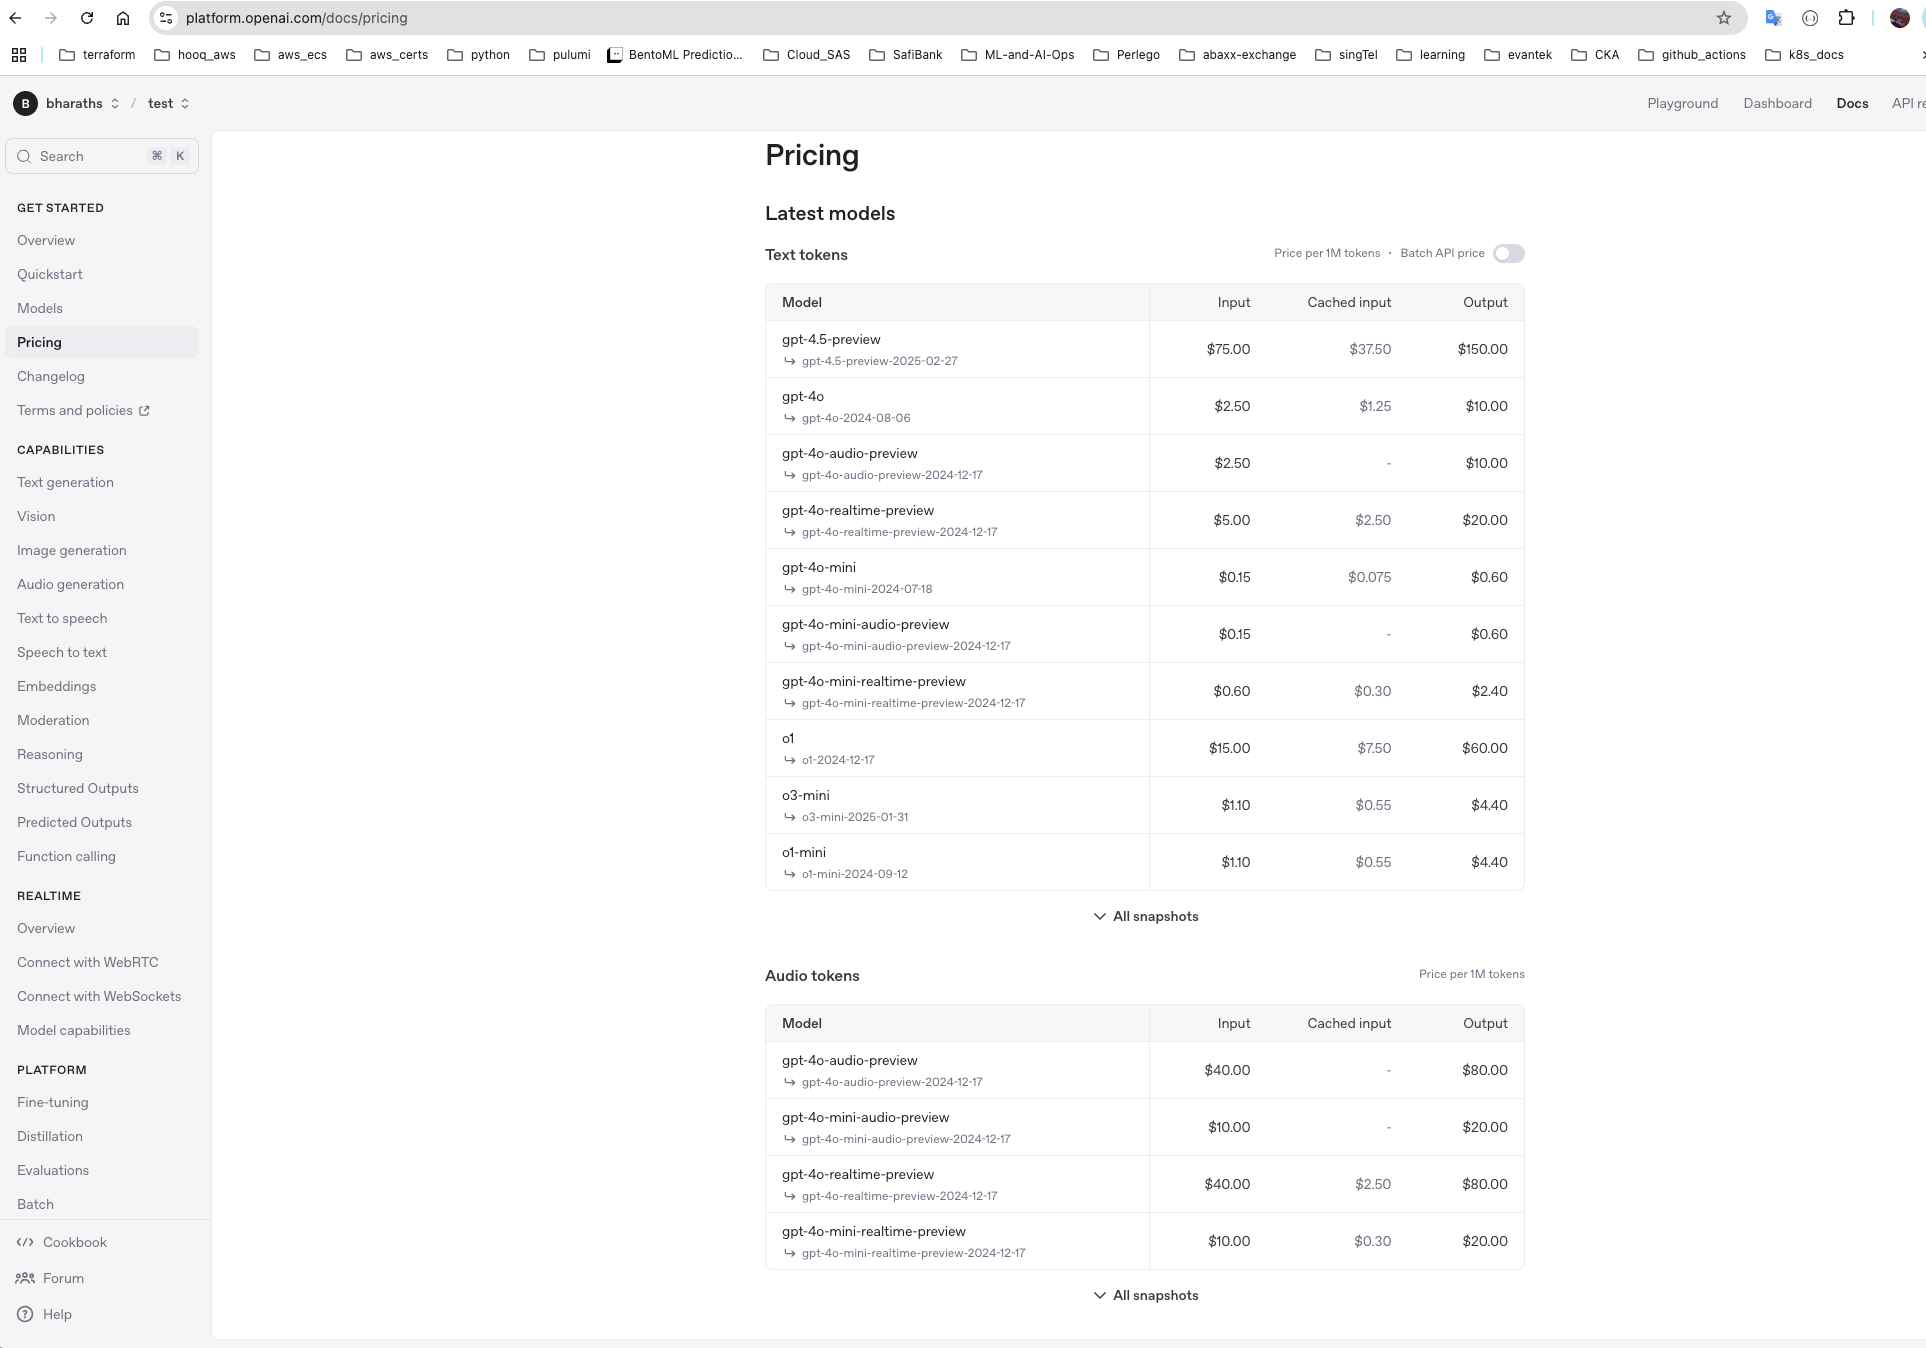Expand All snapshots under Audio tokens
This screenshot has height=1348, width=1926.
pos(1145,1295)
